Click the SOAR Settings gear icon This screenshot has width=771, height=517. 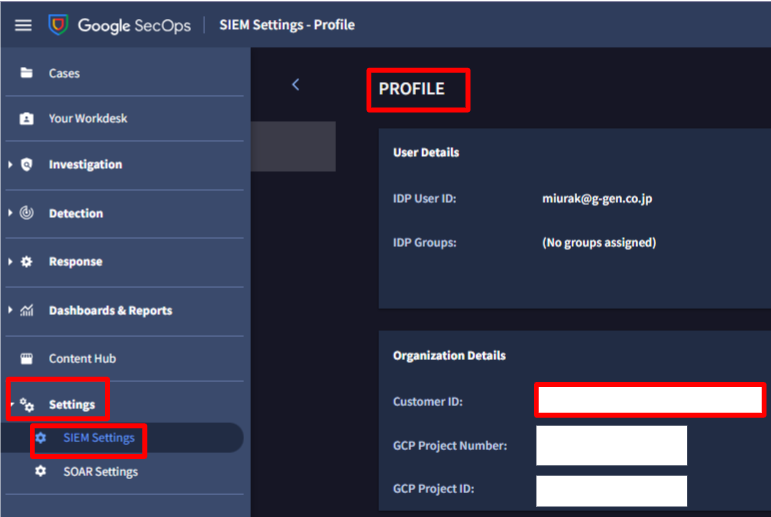tap(41, 471)
